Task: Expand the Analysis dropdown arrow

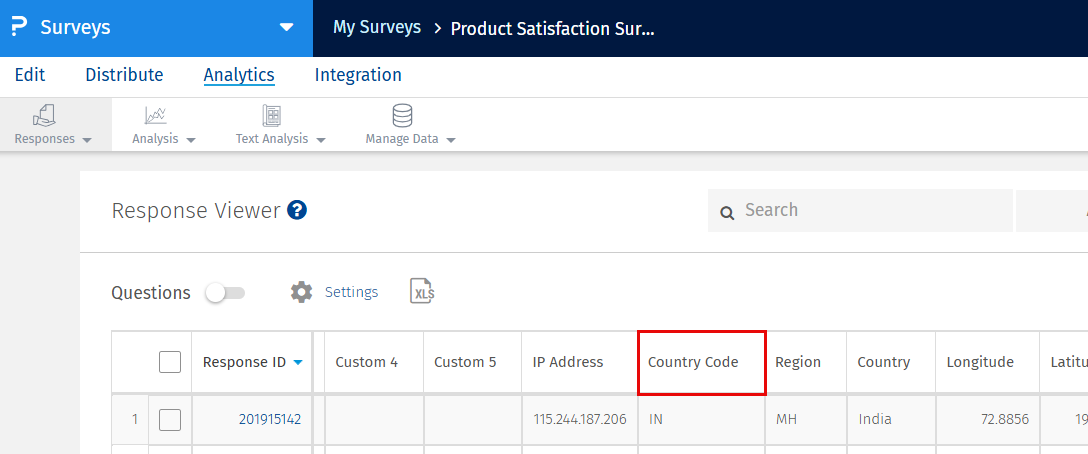Action: [x=191, y=140]
